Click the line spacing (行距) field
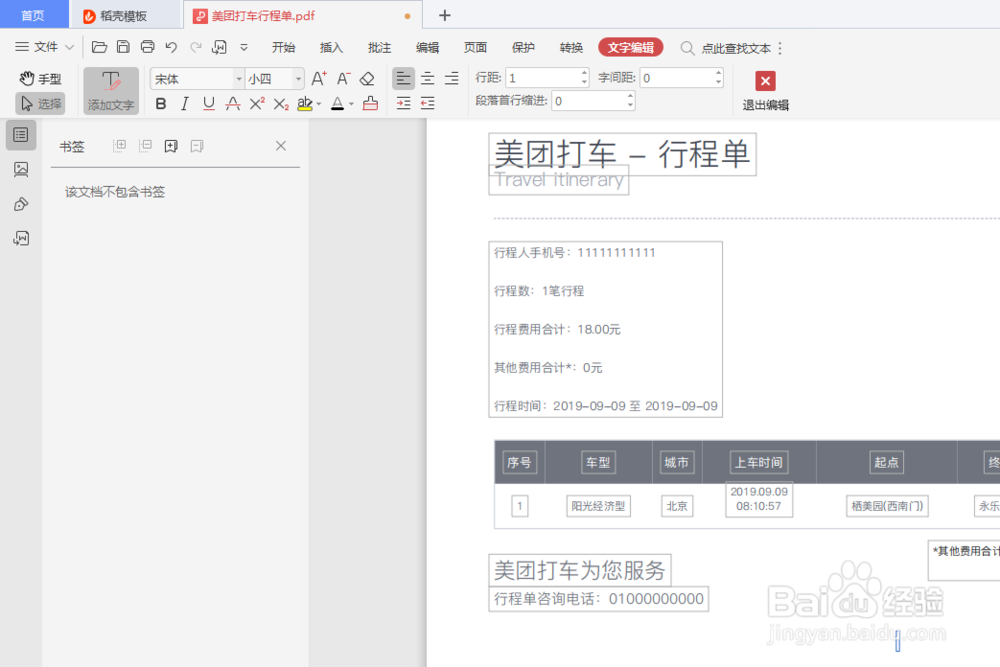 click(547, 78)
